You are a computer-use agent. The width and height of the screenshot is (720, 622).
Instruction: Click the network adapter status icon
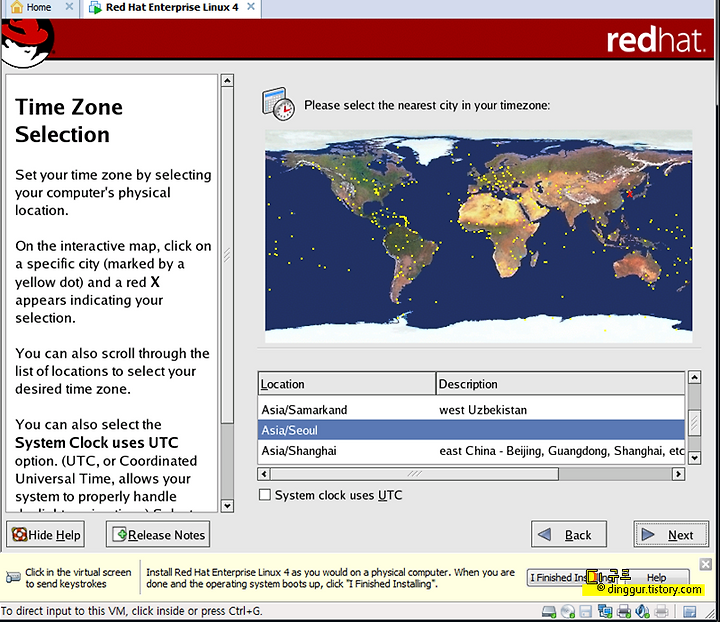coord(605,611)
